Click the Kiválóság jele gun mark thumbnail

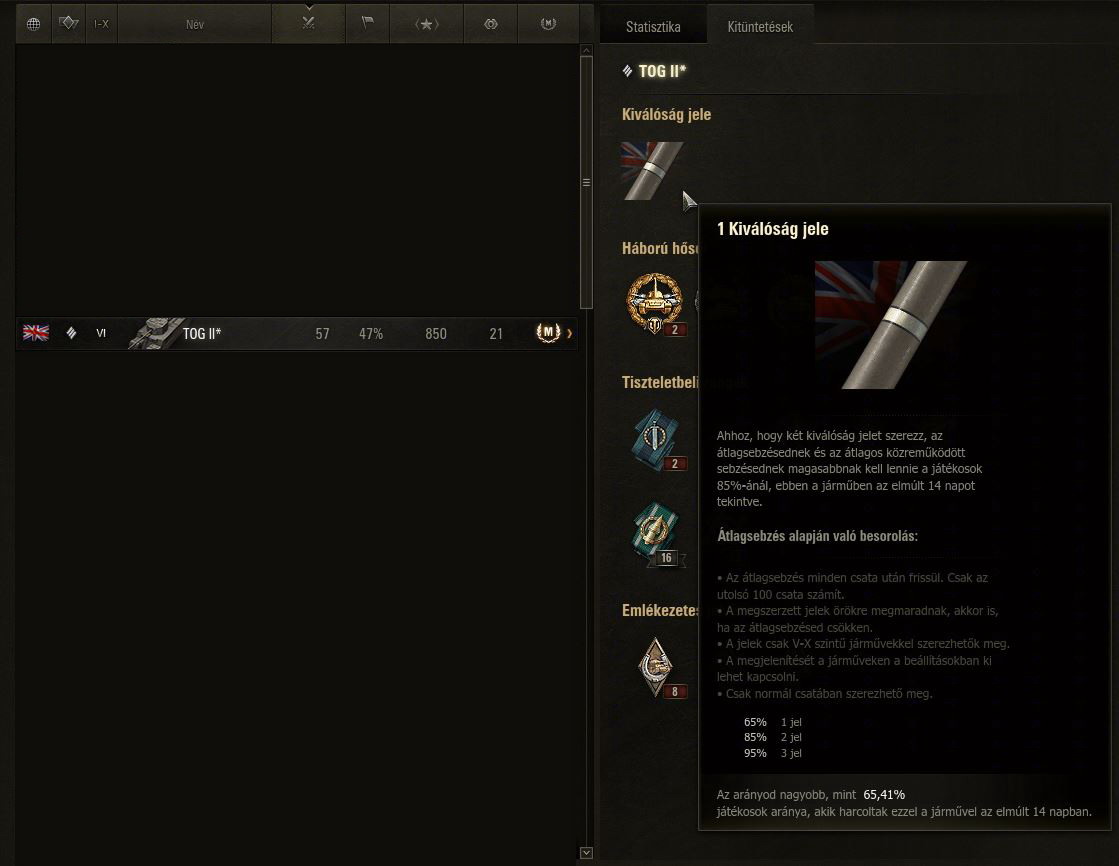click(x=652, y=171)
